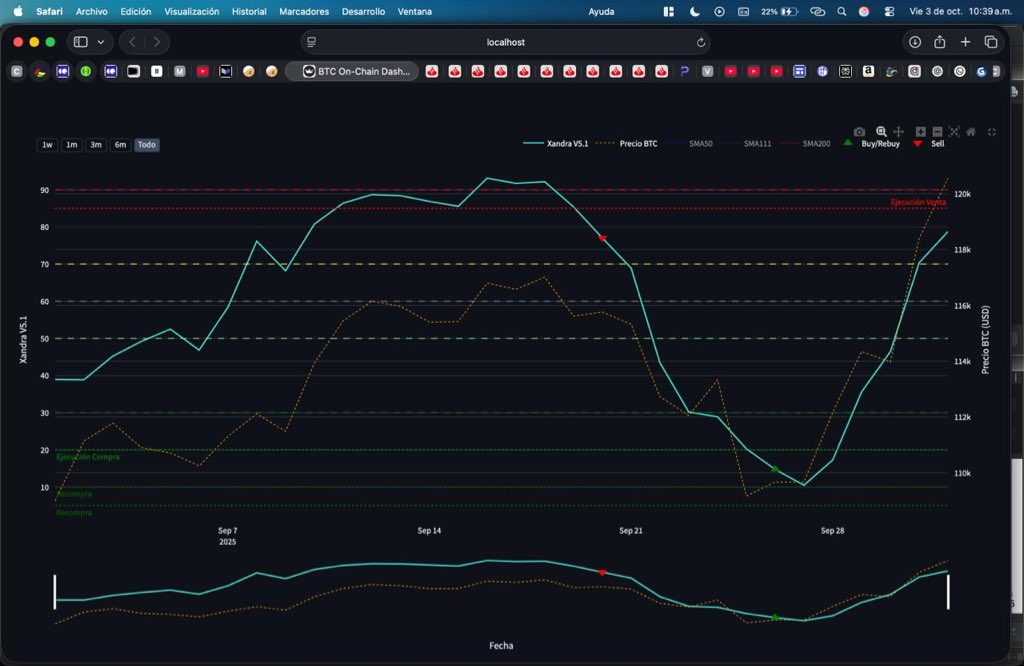Screen dimensions: 1024x666
Task: Reload the localhost page
Action: click(700, 42)
